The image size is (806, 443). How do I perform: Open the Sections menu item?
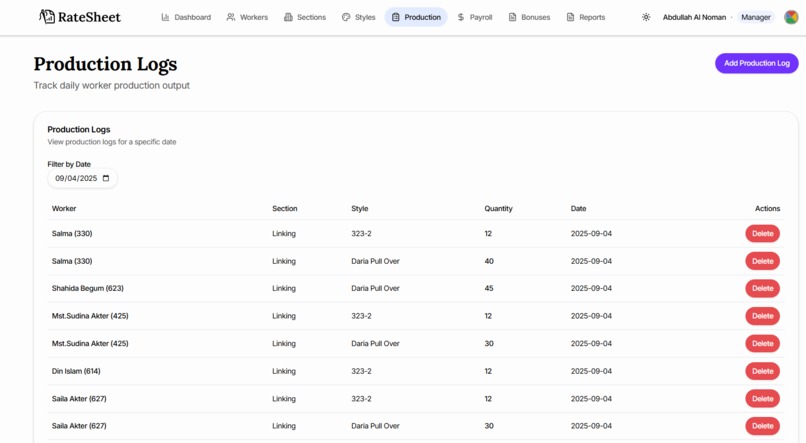[305, 17]
